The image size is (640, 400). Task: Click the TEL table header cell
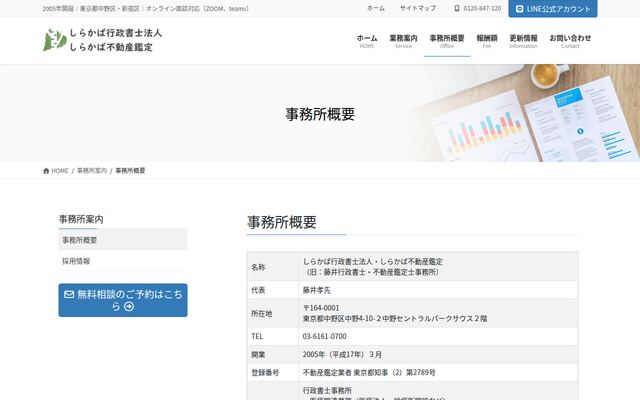pyautogui.click(x=273, y=336)
